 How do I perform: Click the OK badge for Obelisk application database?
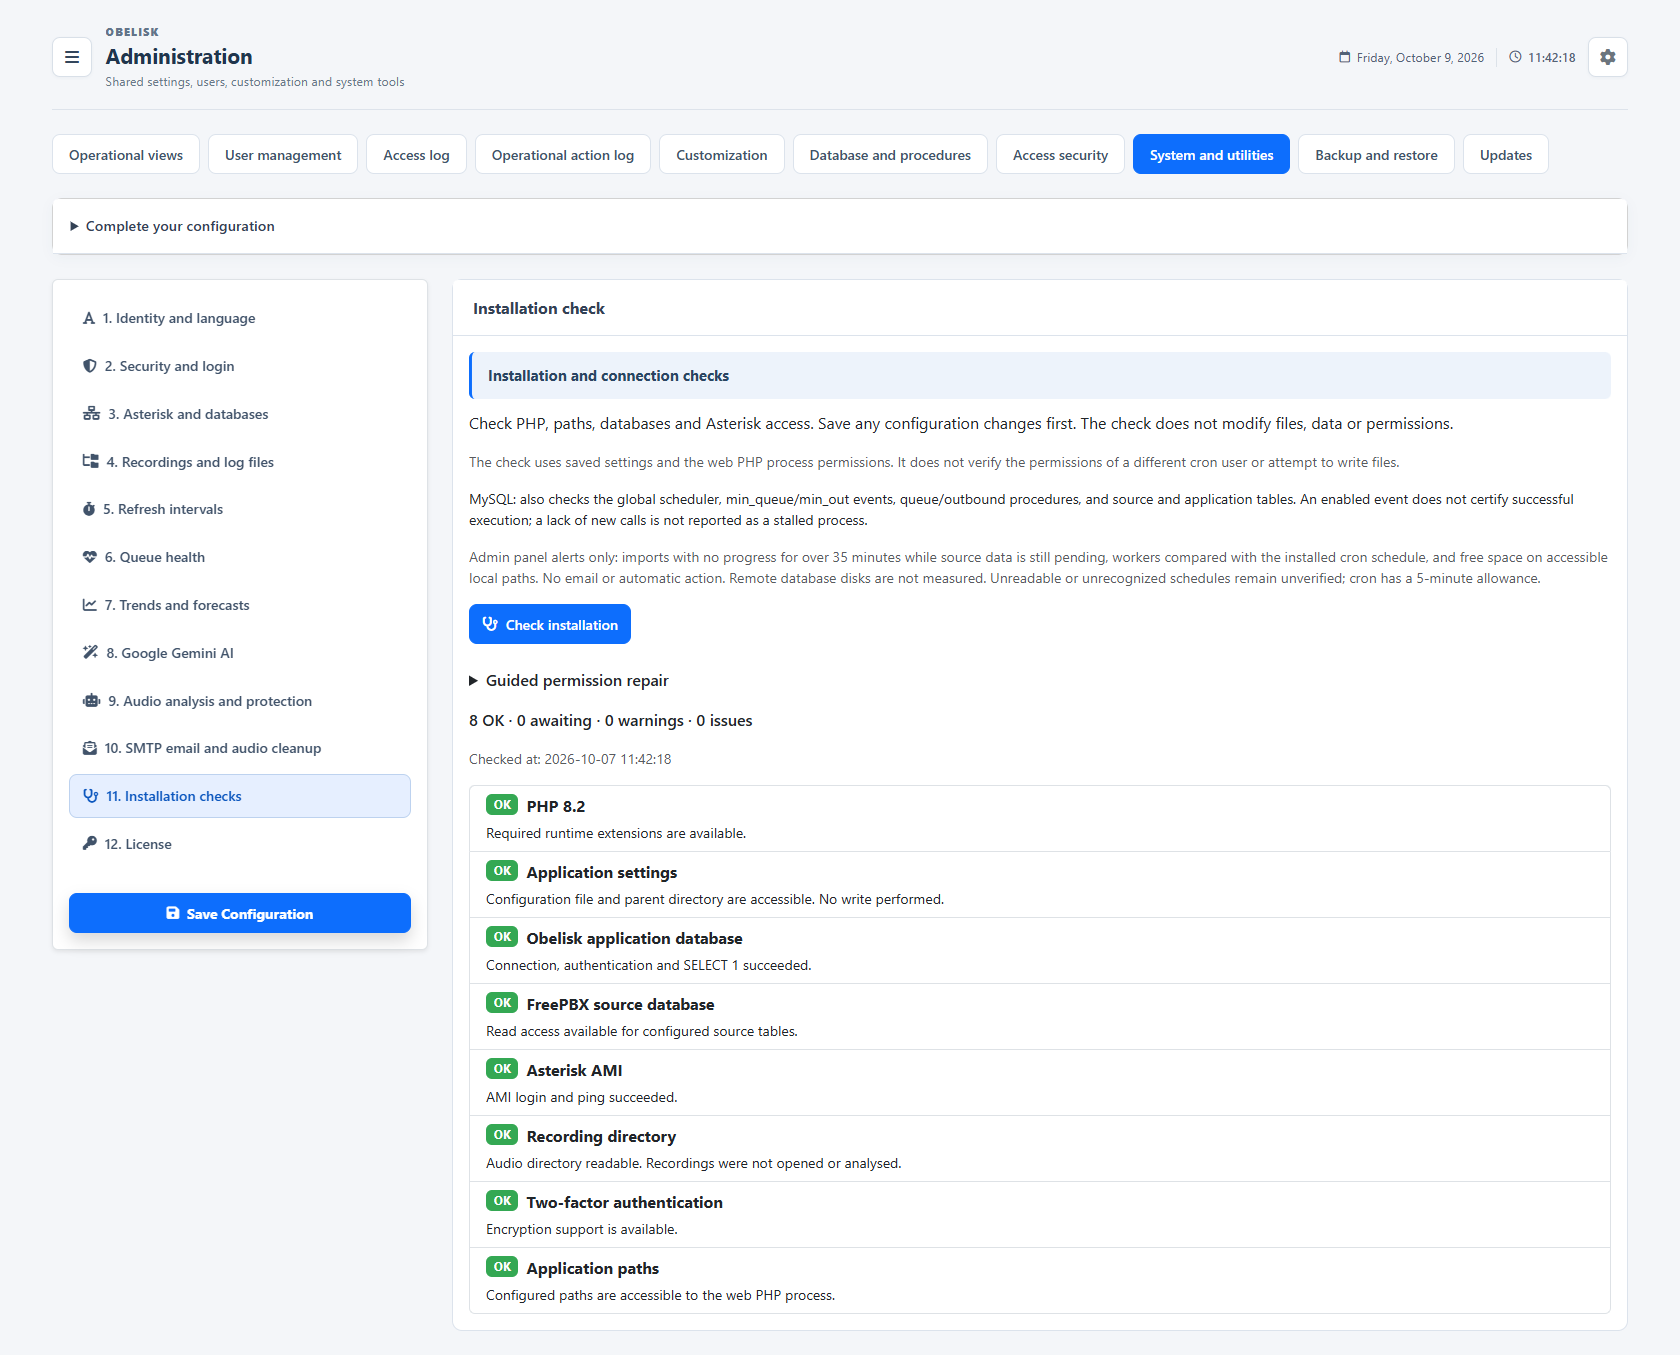(502, 937)
